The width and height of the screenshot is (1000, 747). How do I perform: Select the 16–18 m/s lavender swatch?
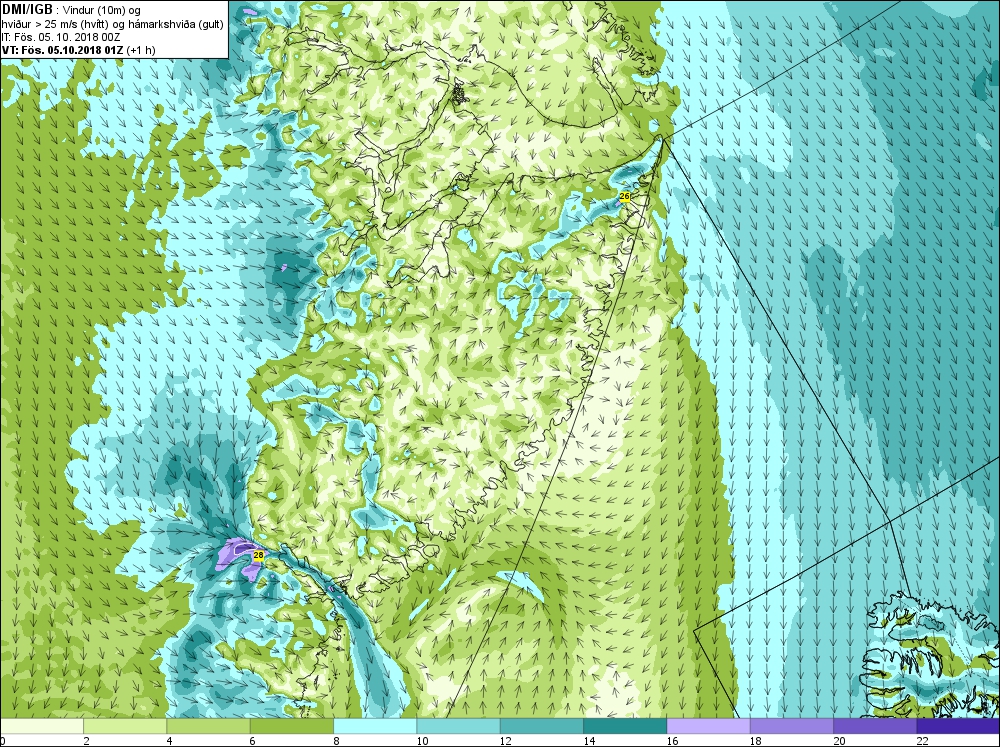[x=708, y=726]
